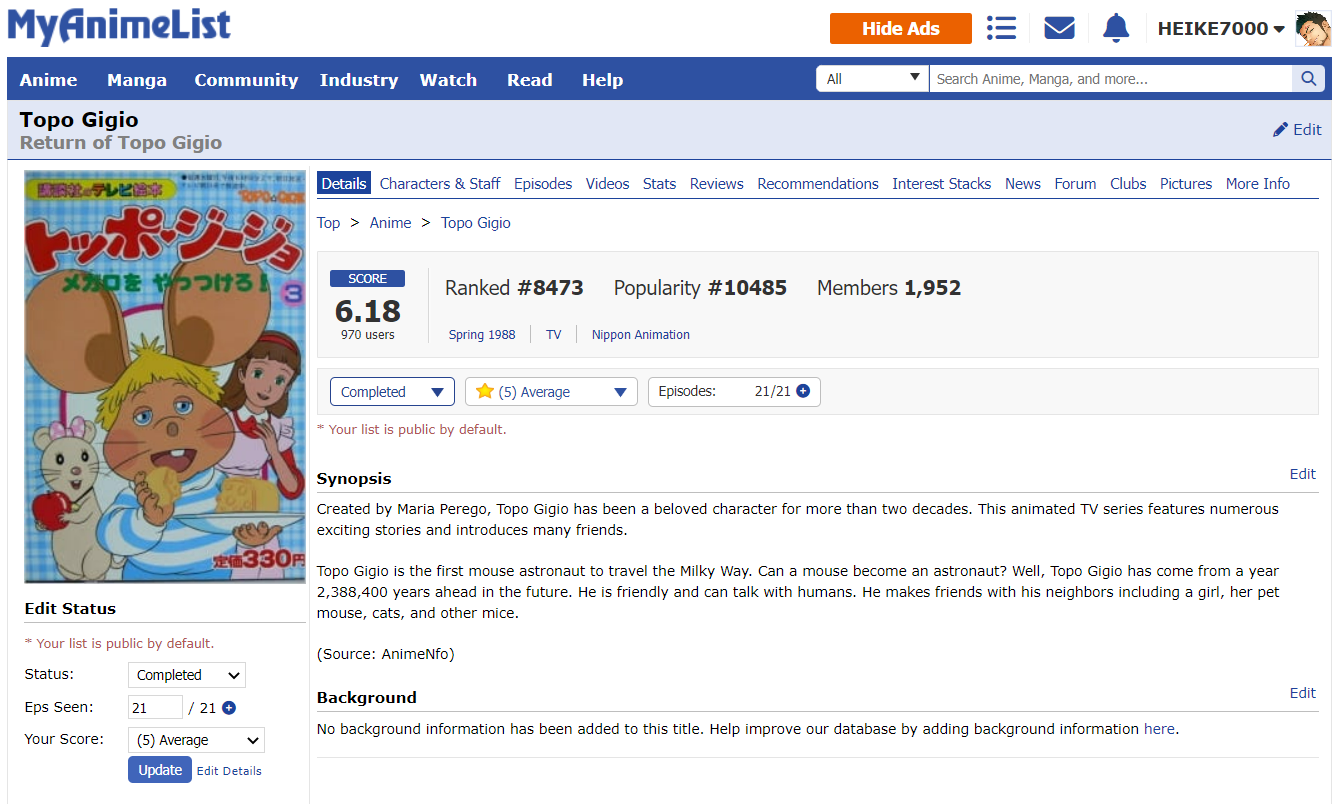Click plus icon beside Eps Seen field
Screen dimensions: 1338x804
point(229,708)
